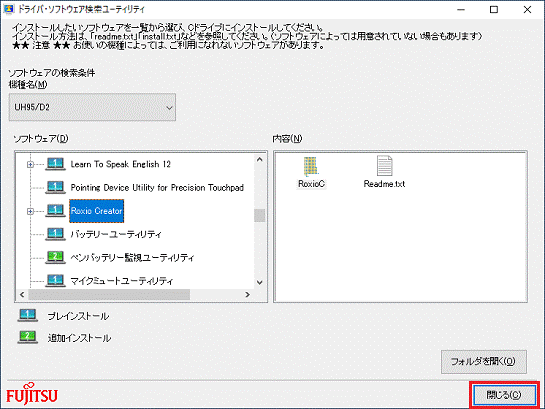The height and width of the screenshot is (409, 545).
Task: Click the horizontal scroll right arrow
Action: click(247, 295)
